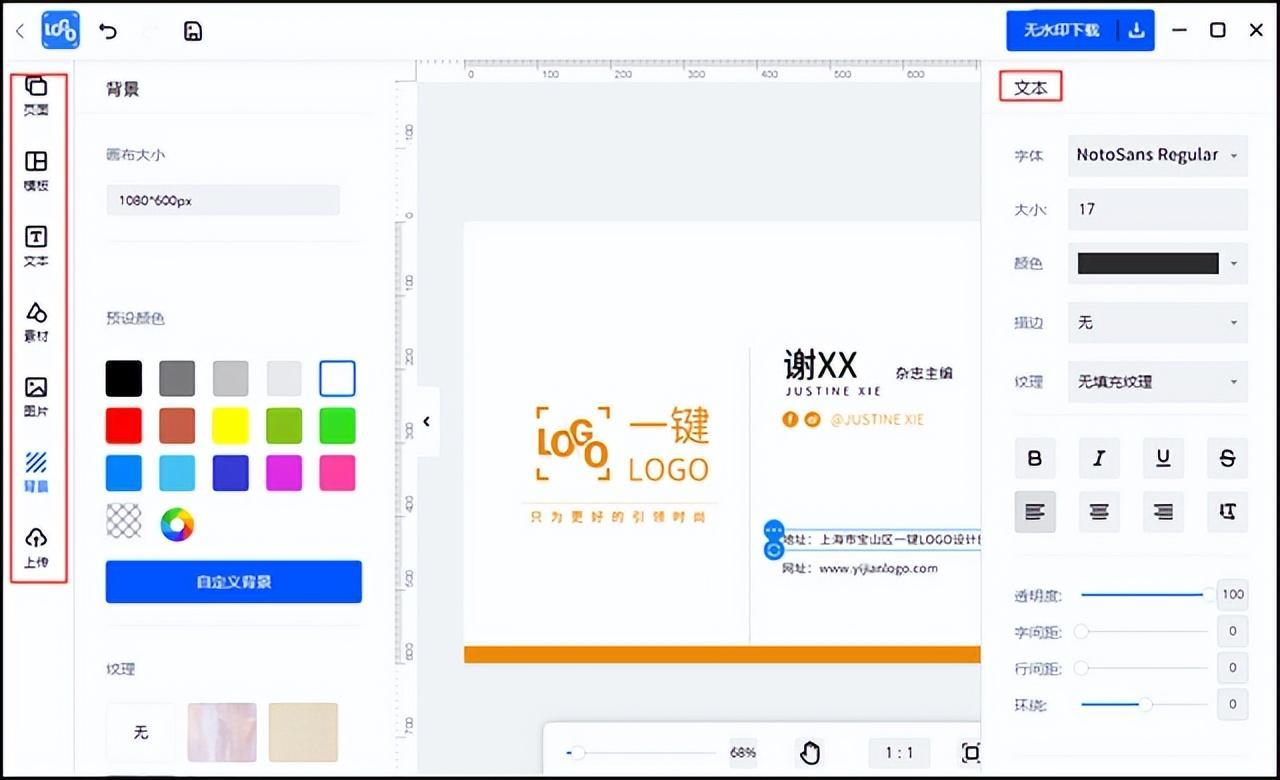Click the save disk icon
Viewport: 1280px width, 780px height.
[193, 31]
